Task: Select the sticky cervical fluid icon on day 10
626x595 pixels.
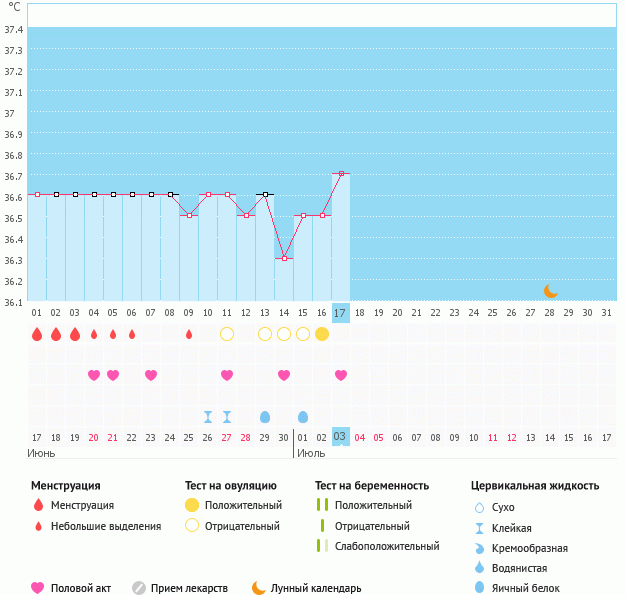Action: [208, 417]
